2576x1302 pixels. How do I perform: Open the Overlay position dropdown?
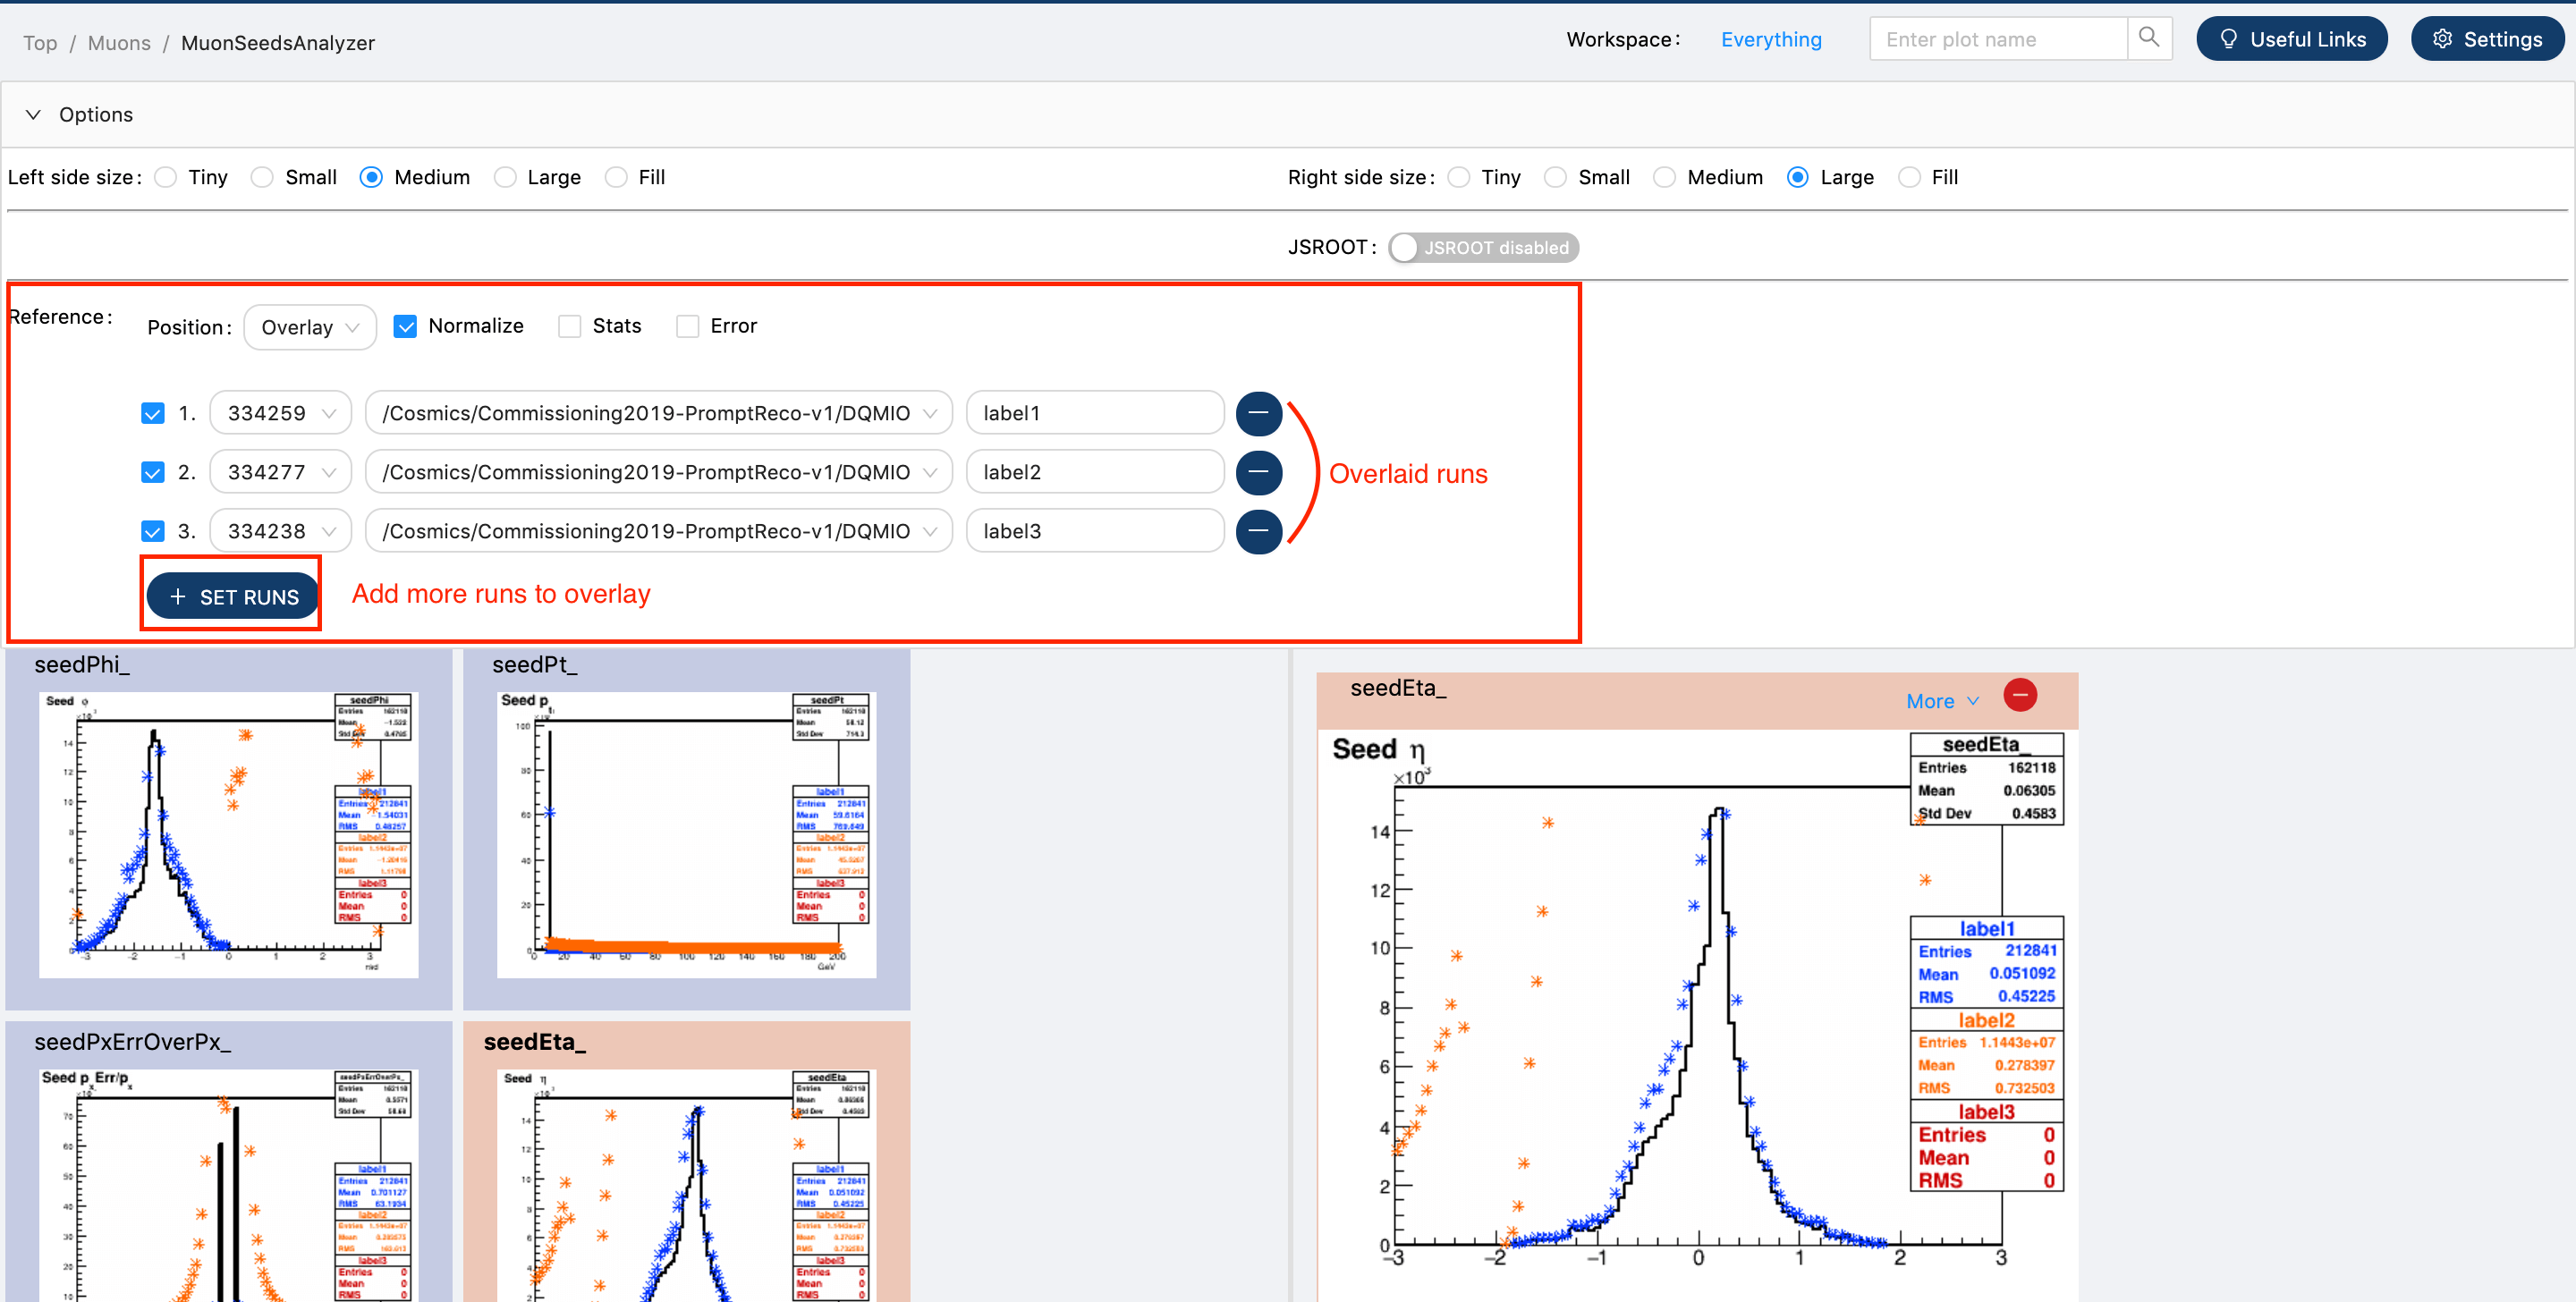[x=309, y=327]
